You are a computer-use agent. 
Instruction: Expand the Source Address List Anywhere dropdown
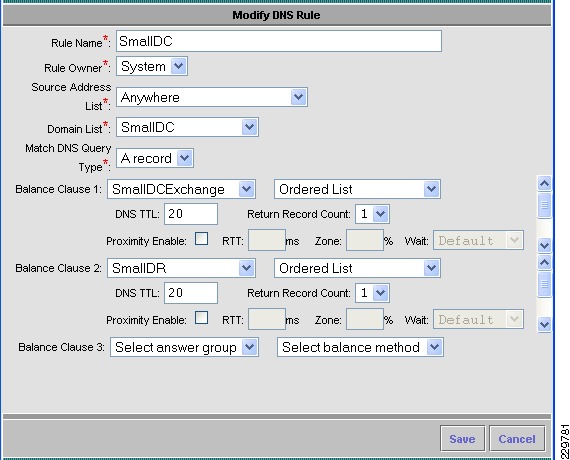(212, 97)
